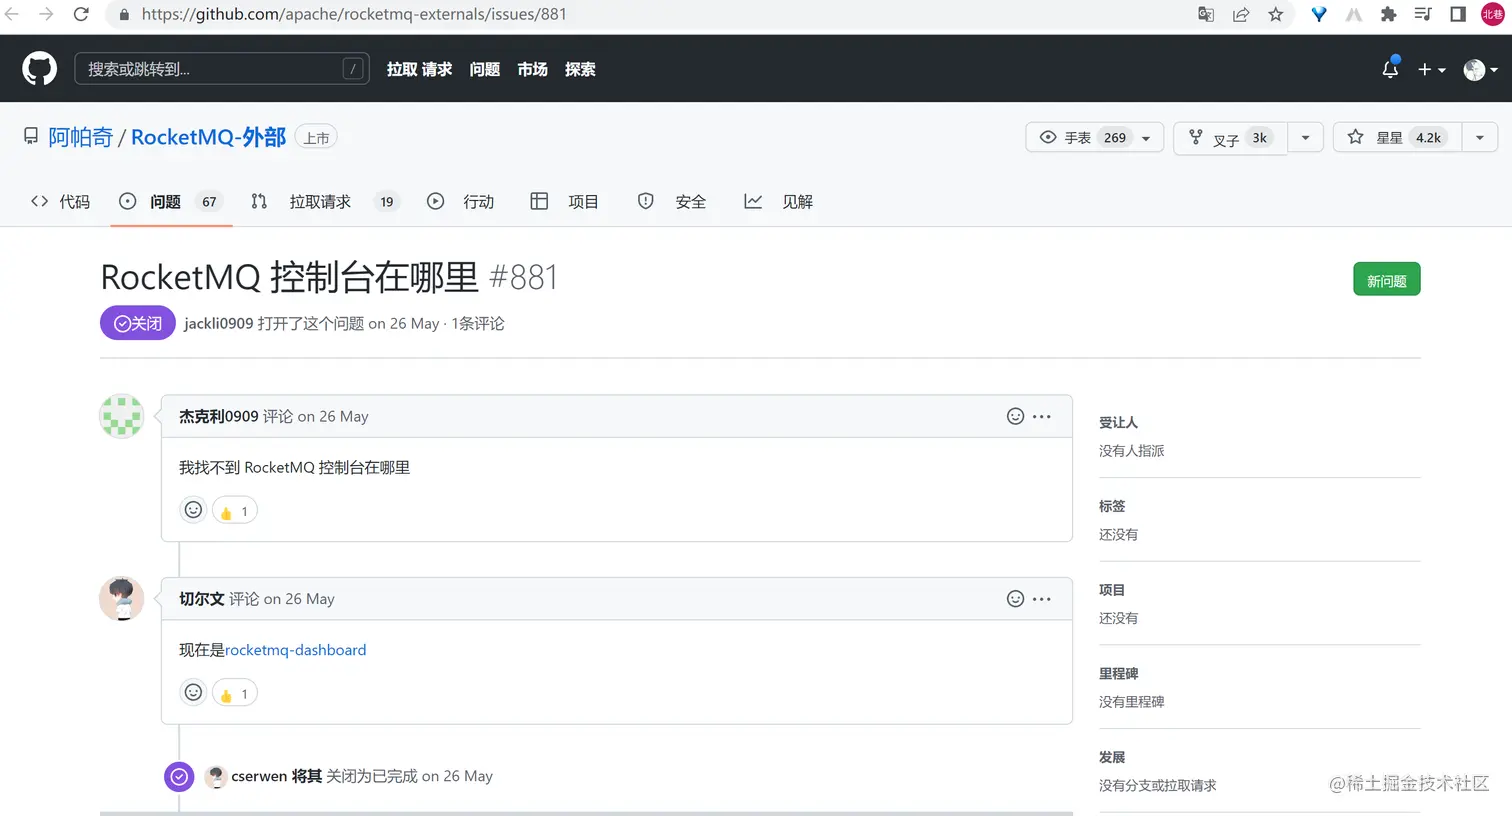This screenshot has width=1512, height=816.
Task: Click the blue V extension icon
Action: pyautogui.click(x=1319, y=14)
